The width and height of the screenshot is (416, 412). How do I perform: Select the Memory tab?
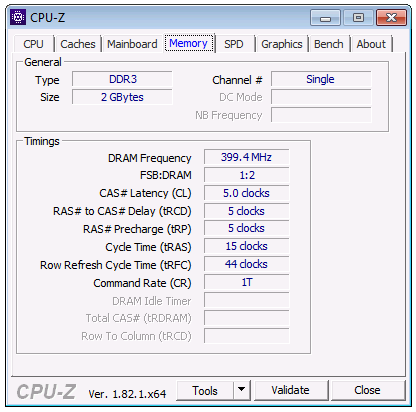(x=189, y=43)
